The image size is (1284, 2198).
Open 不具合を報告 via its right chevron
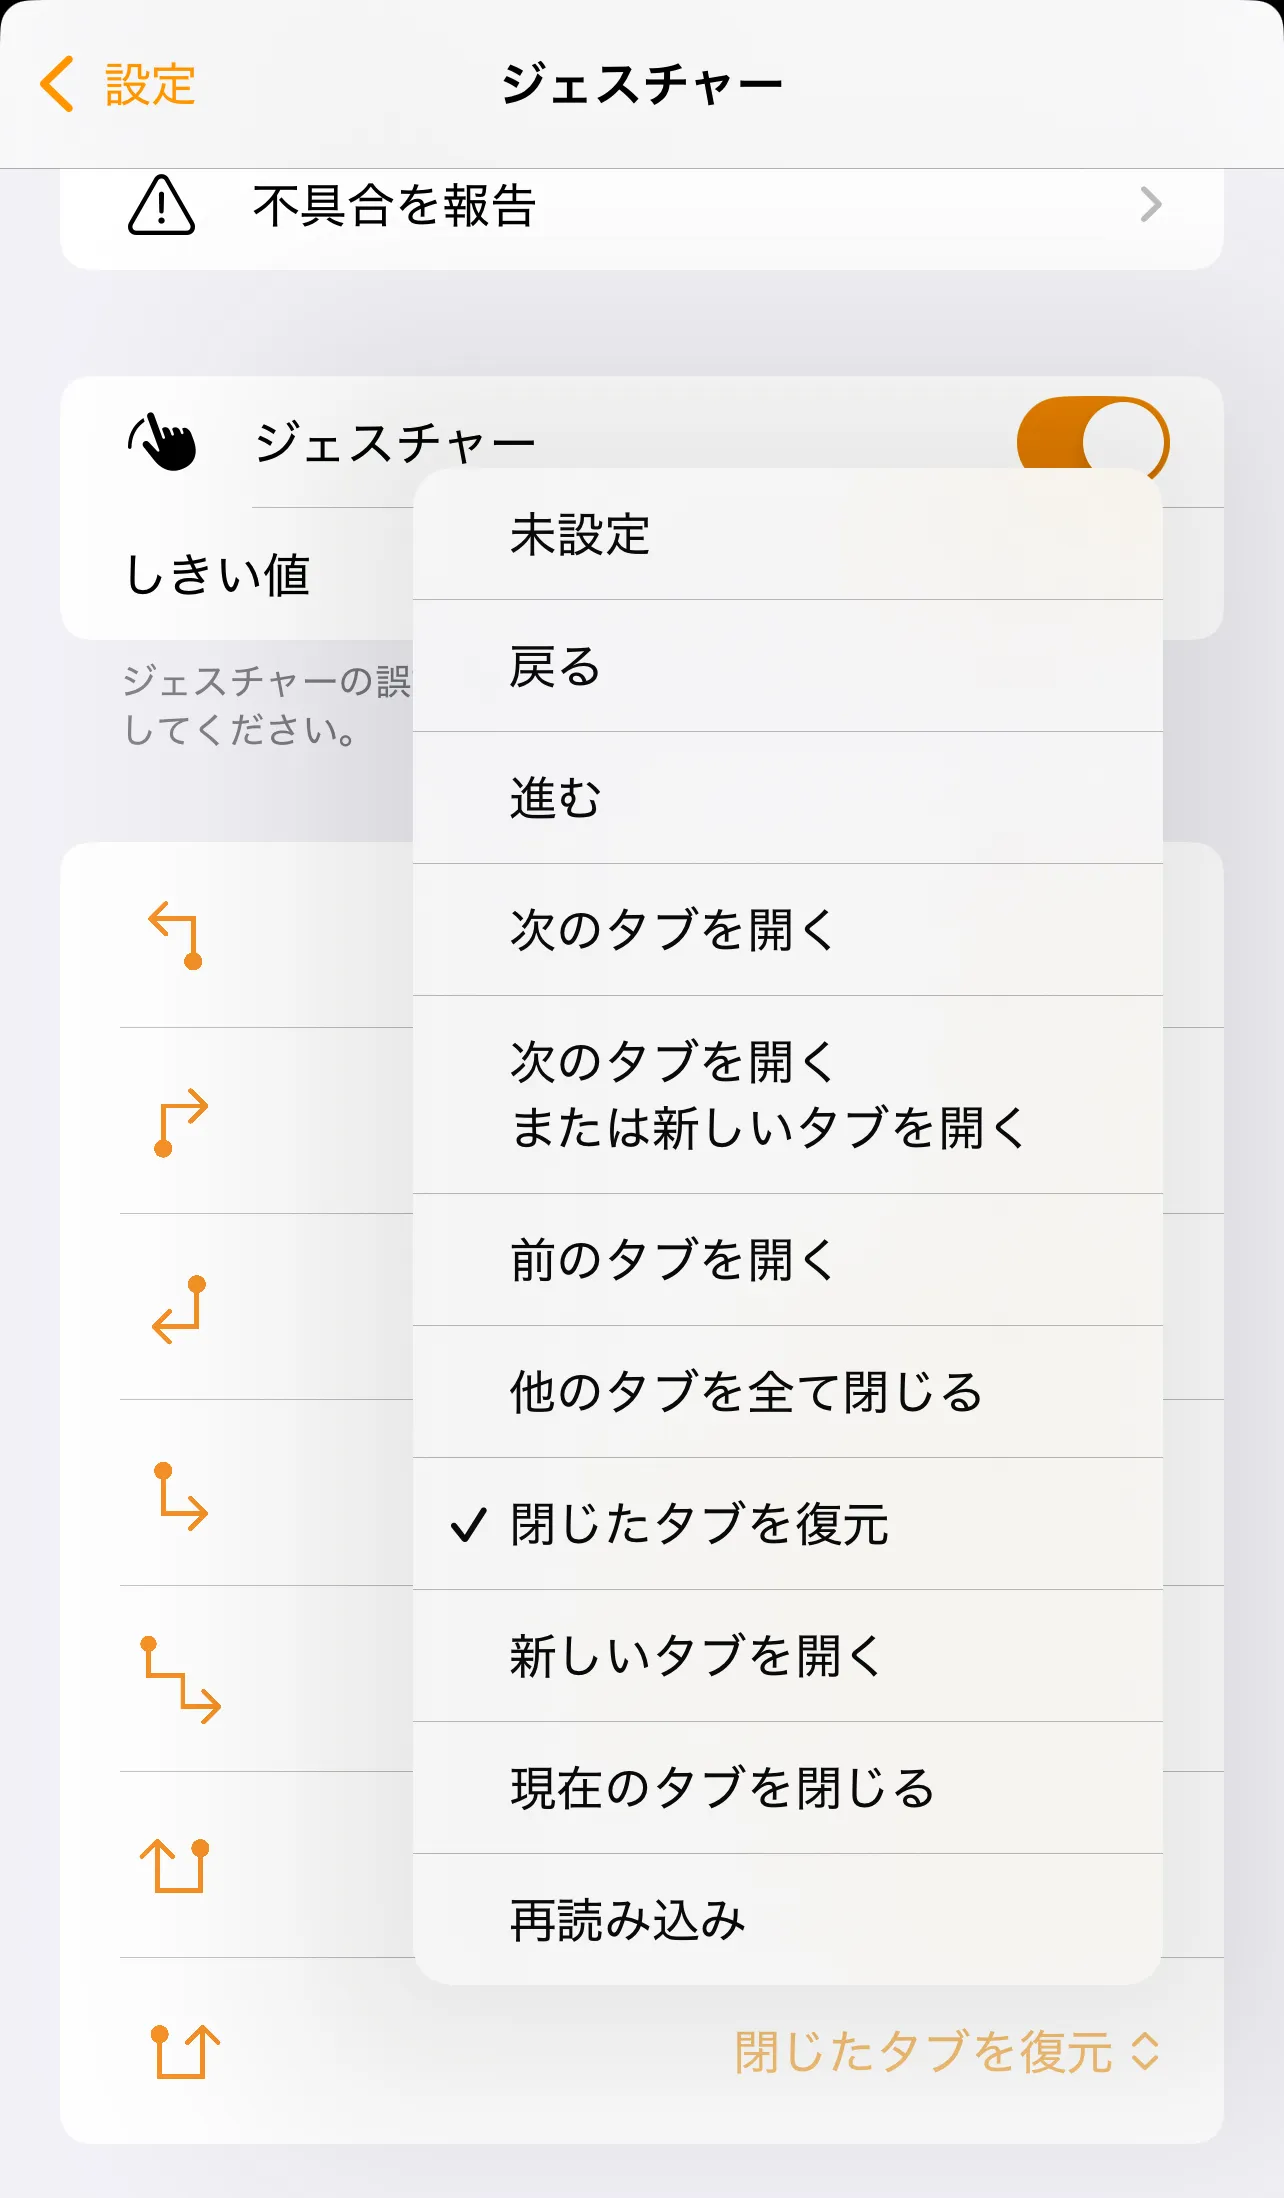1151,205
